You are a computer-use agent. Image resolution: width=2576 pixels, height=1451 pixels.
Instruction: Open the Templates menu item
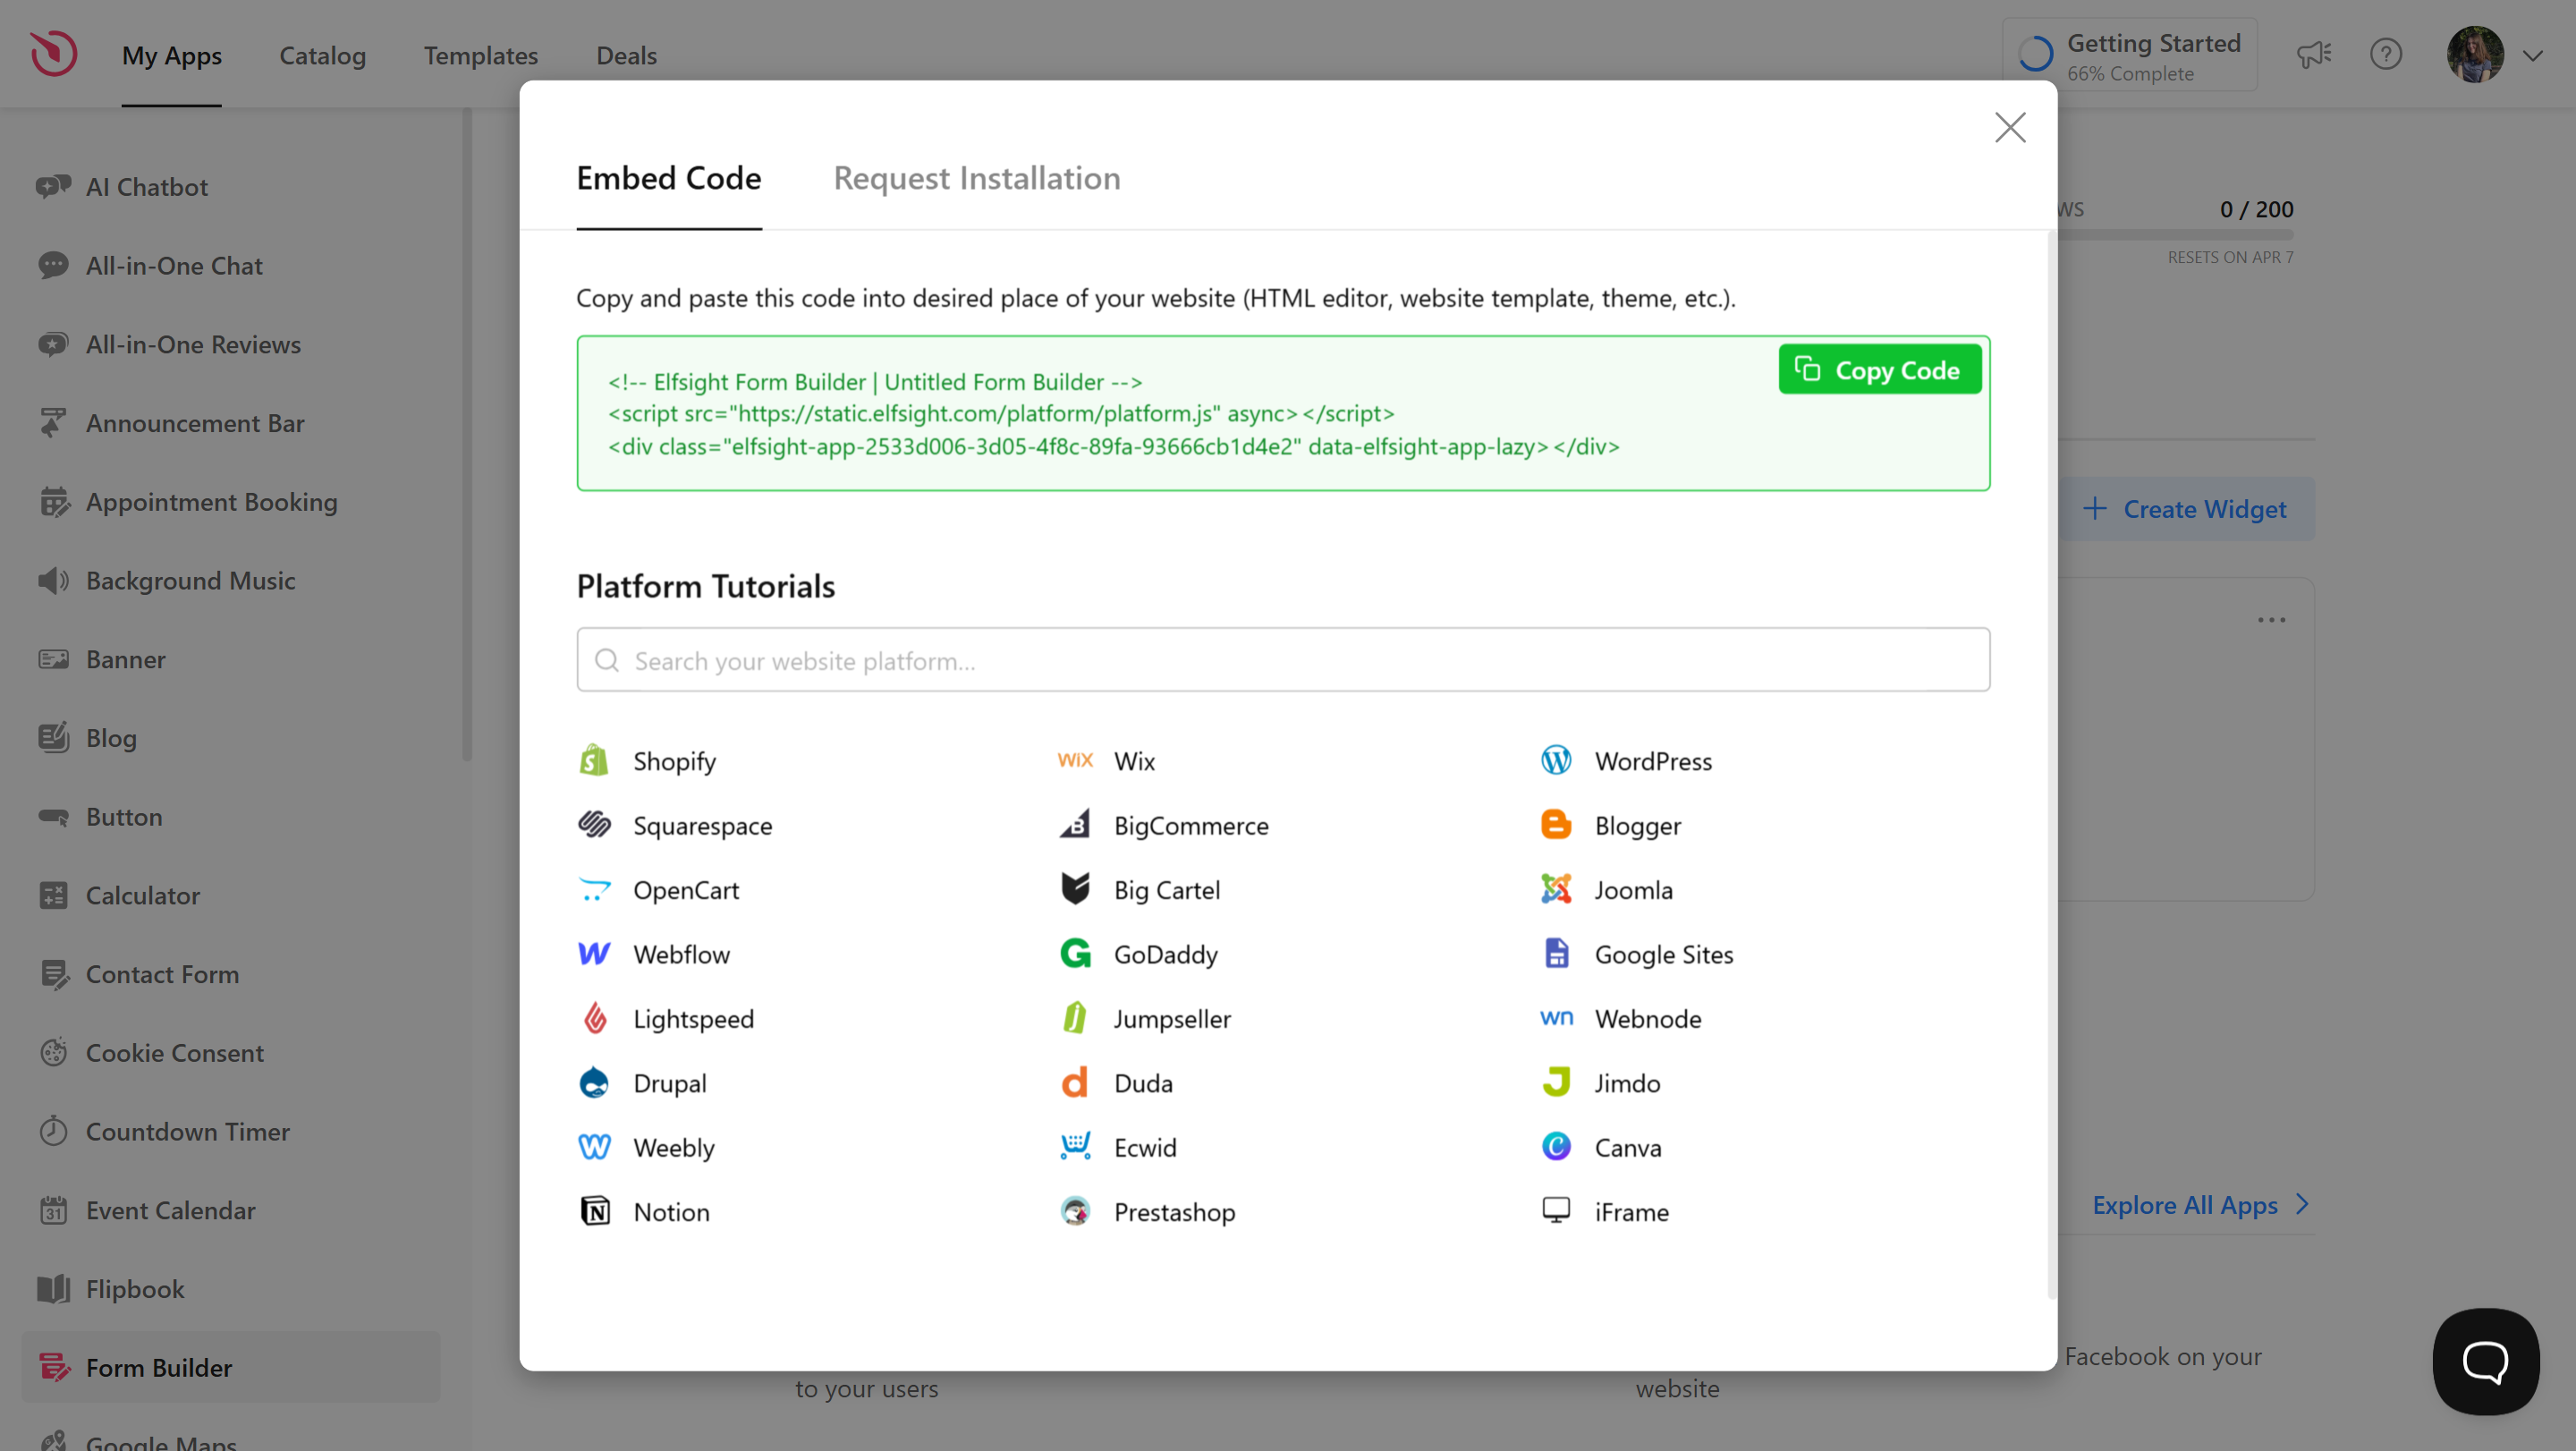(481, 56)
